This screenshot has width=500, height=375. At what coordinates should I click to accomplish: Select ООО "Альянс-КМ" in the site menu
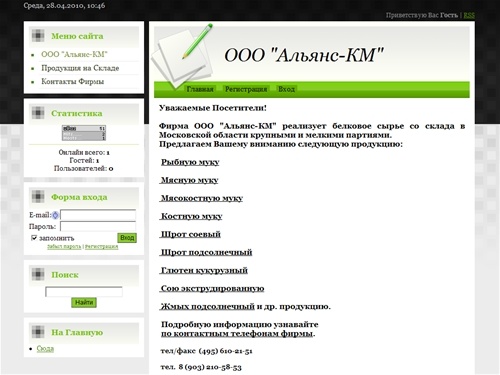click(x=74, y=54)
